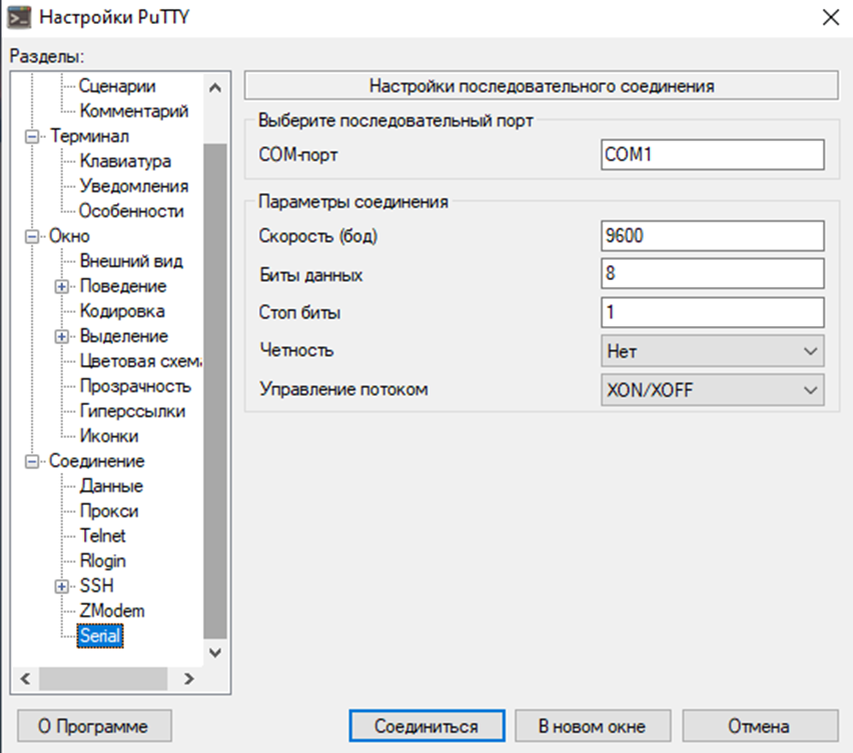Open the Особенности settings
This screenshot has height=753, width=853.
[x=132, y=211]
